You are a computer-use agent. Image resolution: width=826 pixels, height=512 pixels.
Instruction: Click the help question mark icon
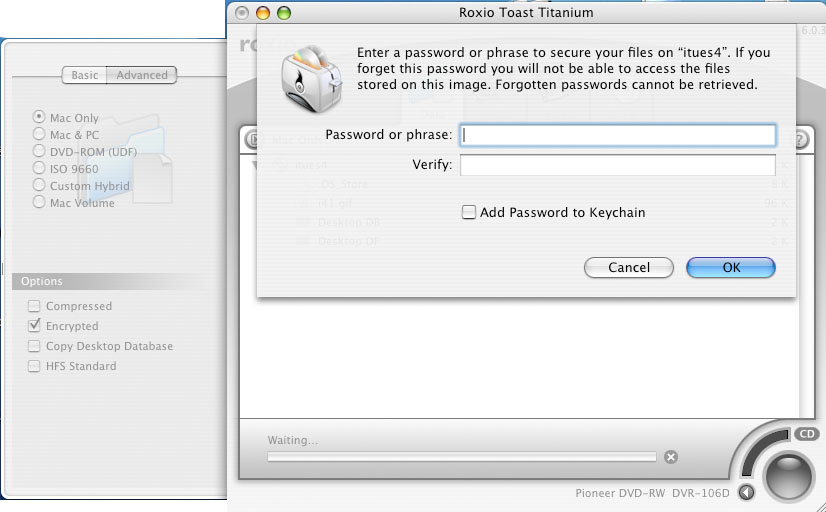800,140
